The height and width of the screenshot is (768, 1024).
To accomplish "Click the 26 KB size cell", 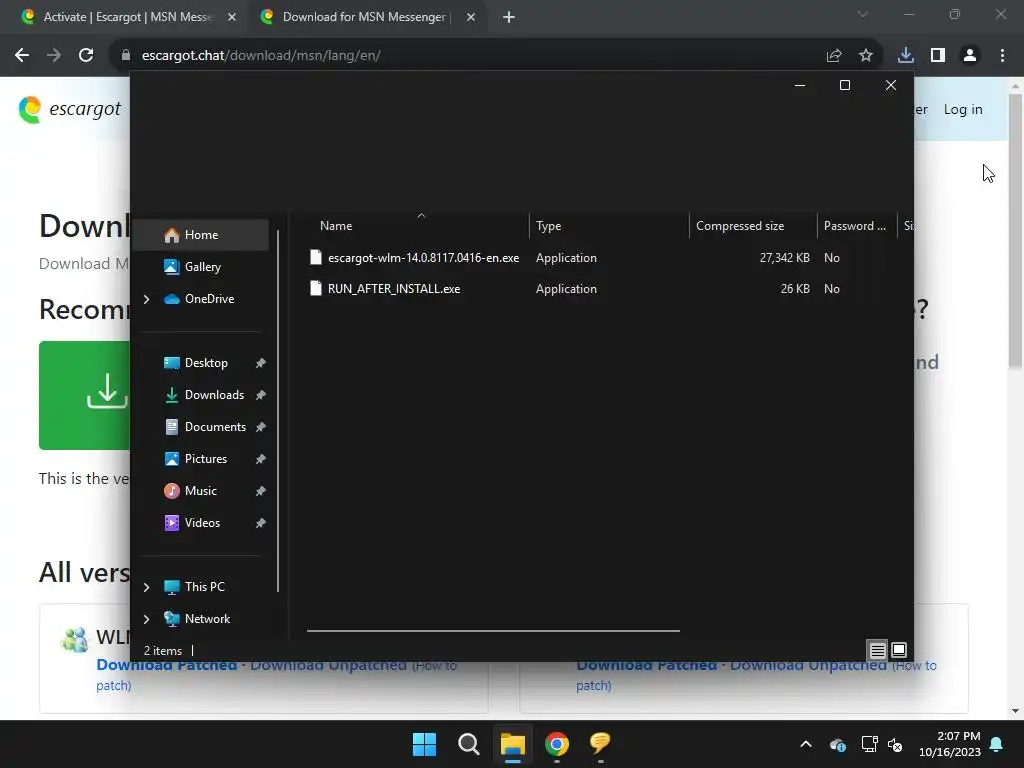I will tap(795, 289).
